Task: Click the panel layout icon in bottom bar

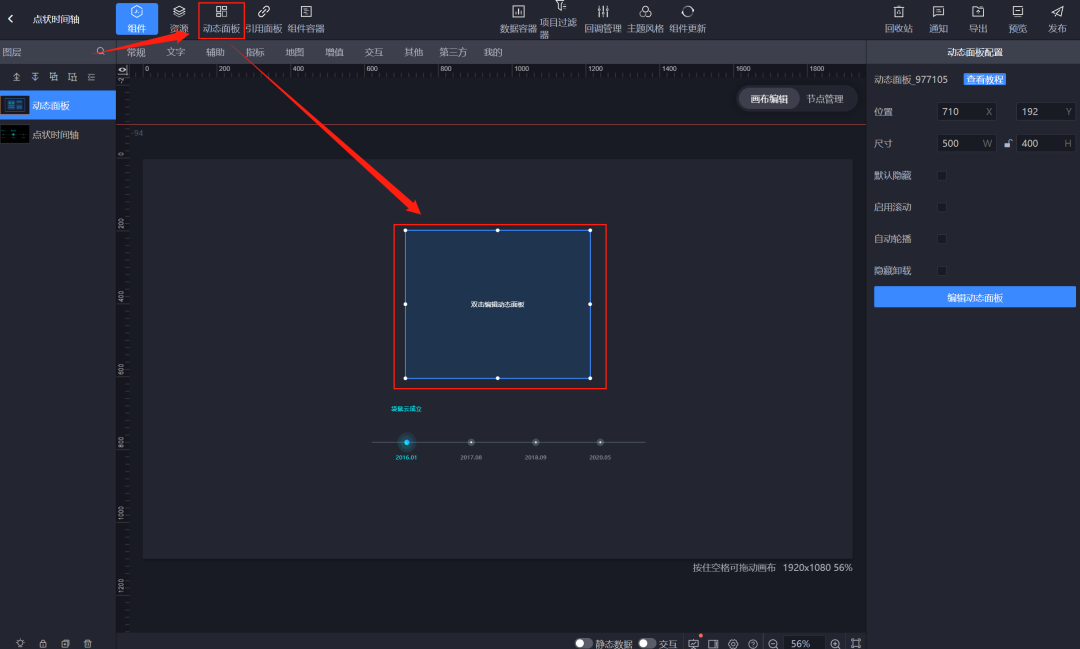Action: tap(714, 643)
